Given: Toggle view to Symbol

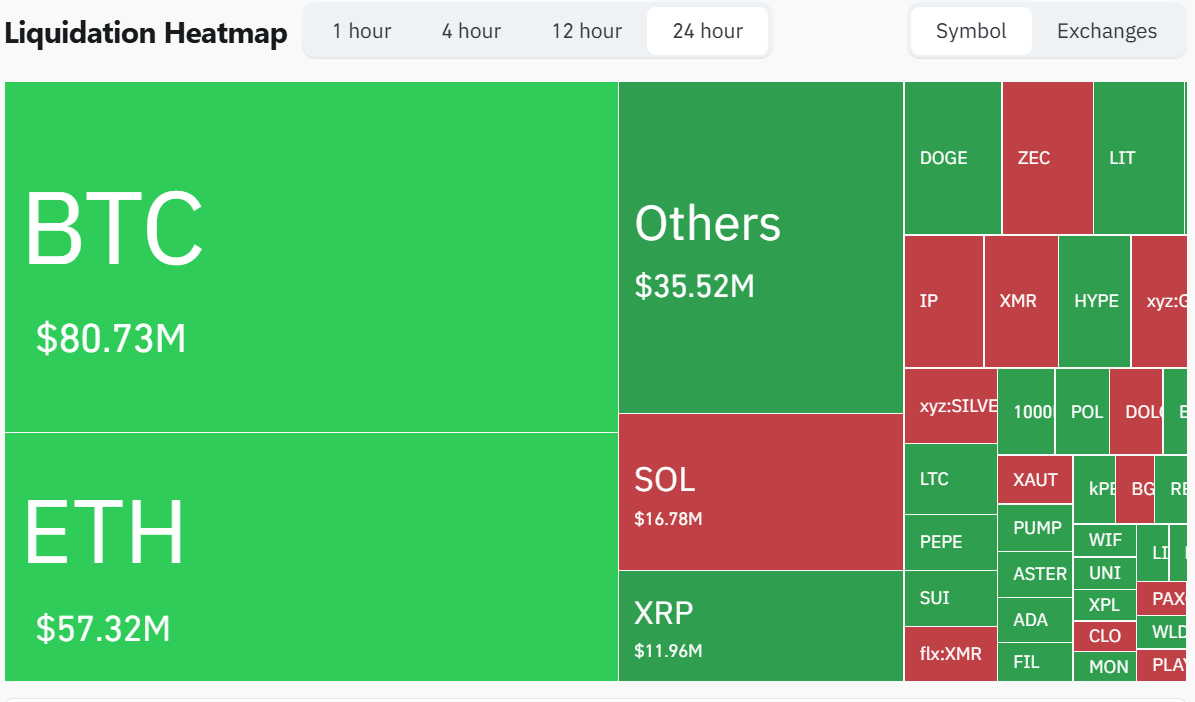Looking at the screenshot, I should coord(971,31).
